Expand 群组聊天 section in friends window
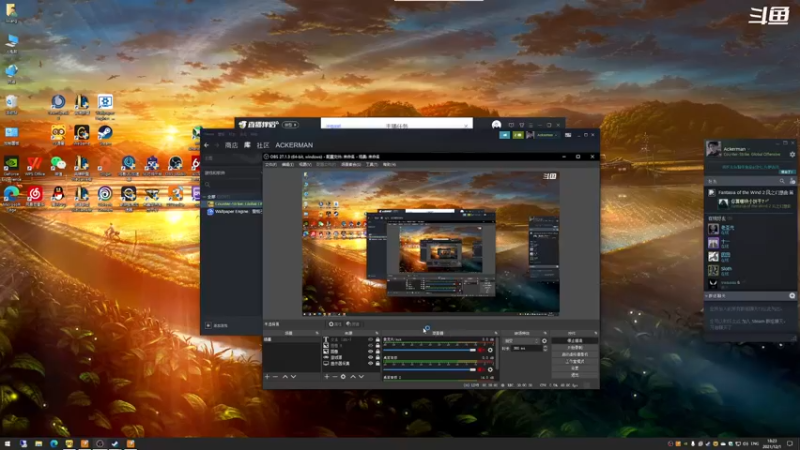800x450 pixels. (707, 296)
